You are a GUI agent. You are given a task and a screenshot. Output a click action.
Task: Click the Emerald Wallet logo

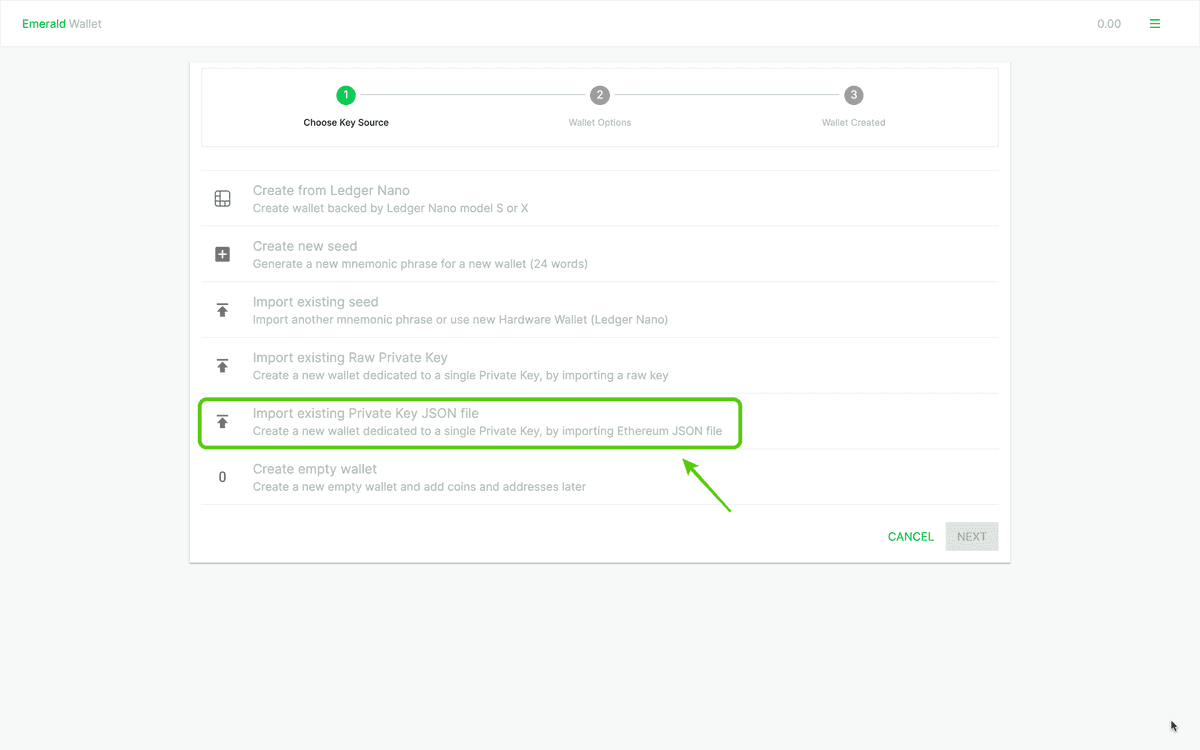point(61,23)
